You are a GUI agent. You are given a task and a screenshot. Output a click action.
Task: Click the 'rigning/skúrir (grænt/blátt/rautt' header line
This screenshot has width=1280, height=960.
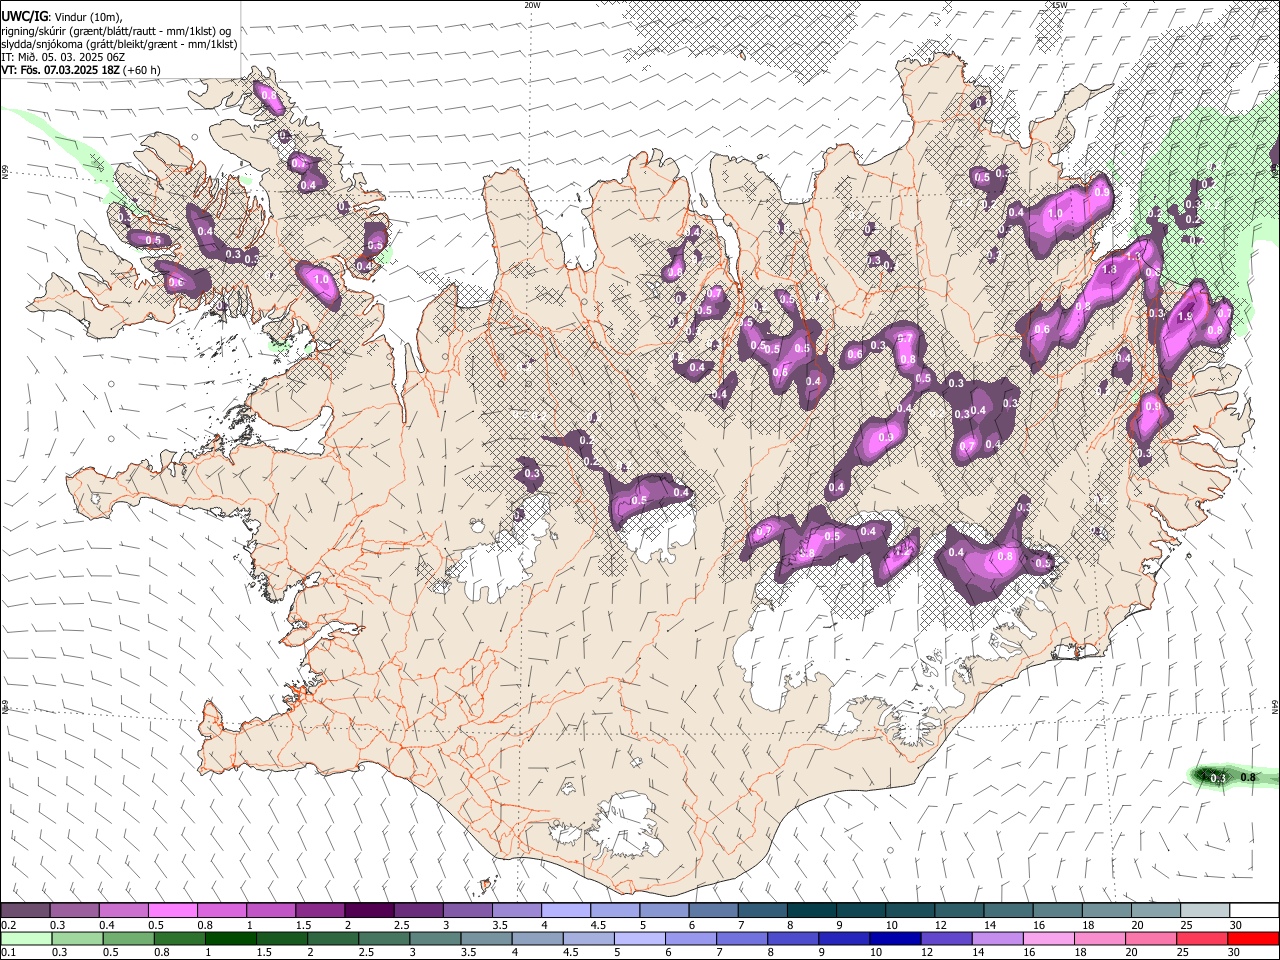pos(116,31)
